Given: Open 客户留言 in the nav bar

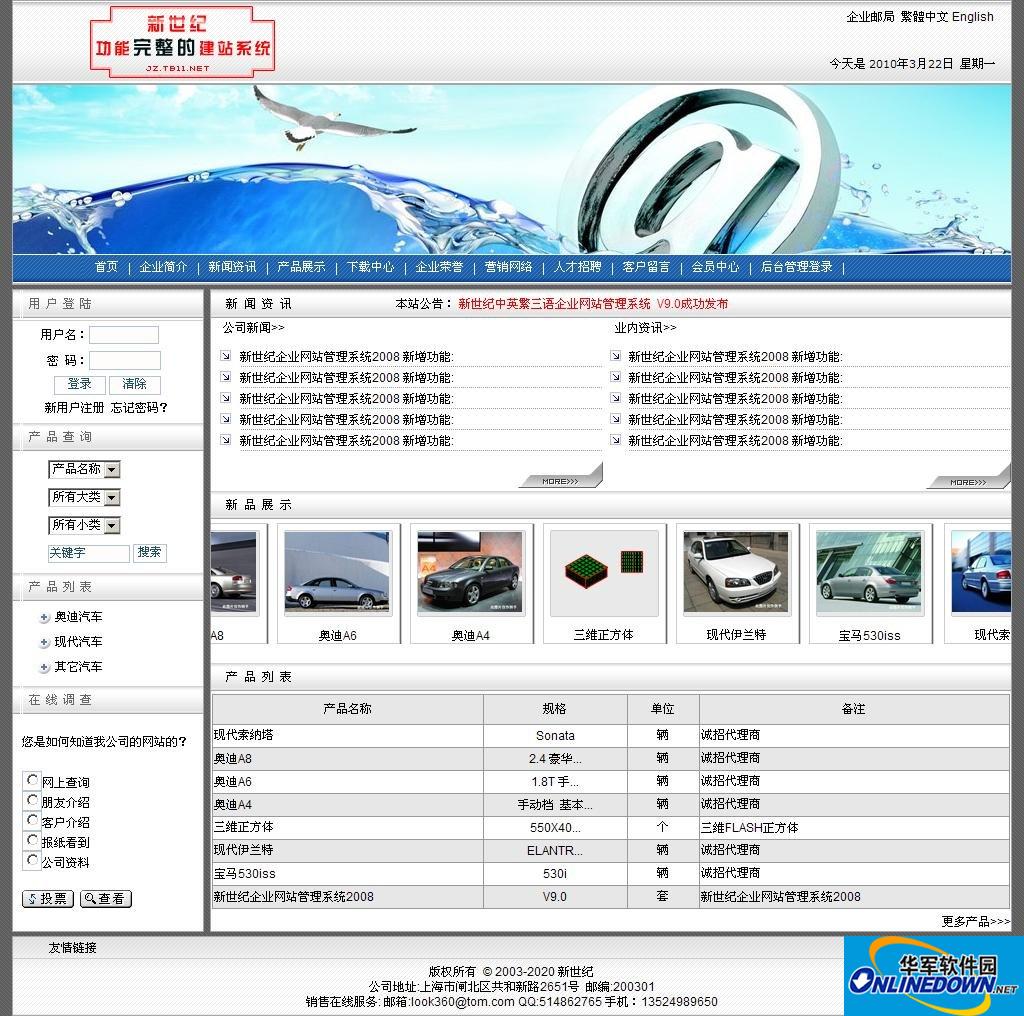Looking at the screenshot, I should (647, 267).
